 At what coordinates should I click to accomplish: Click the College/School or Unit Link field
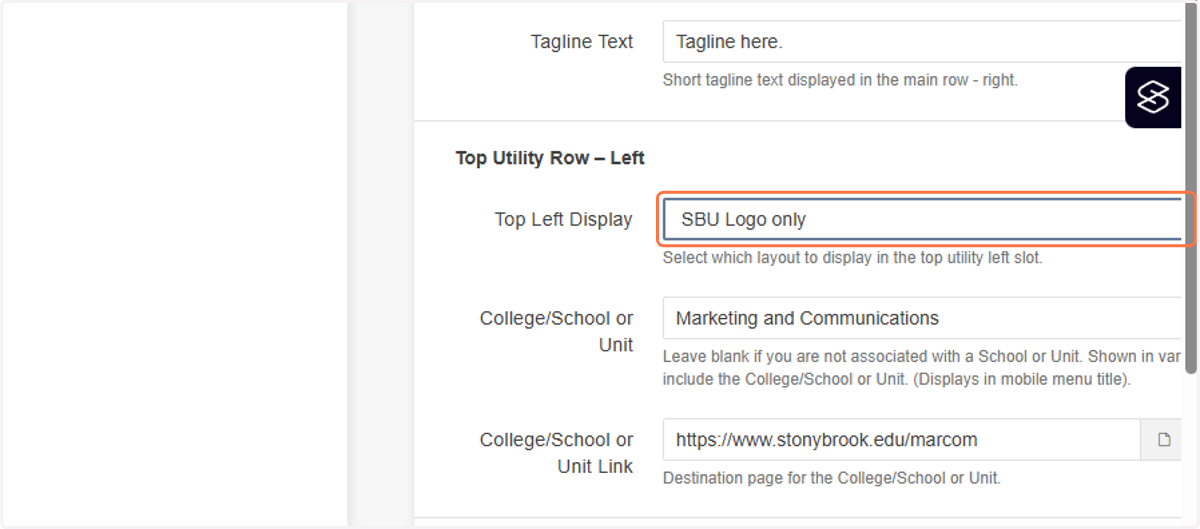tap(901, 439)
